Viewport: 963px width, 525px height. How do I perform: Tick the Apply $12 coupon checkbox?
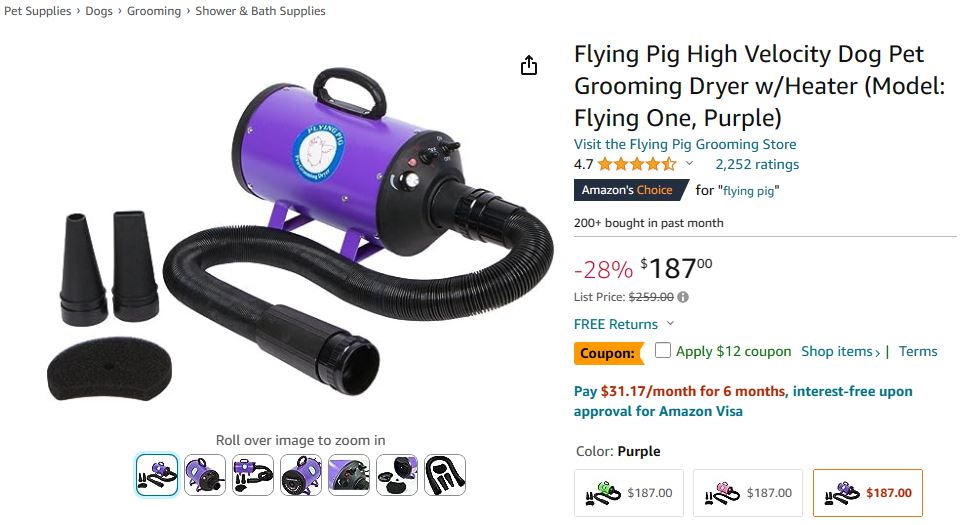[x=663, y=351]
